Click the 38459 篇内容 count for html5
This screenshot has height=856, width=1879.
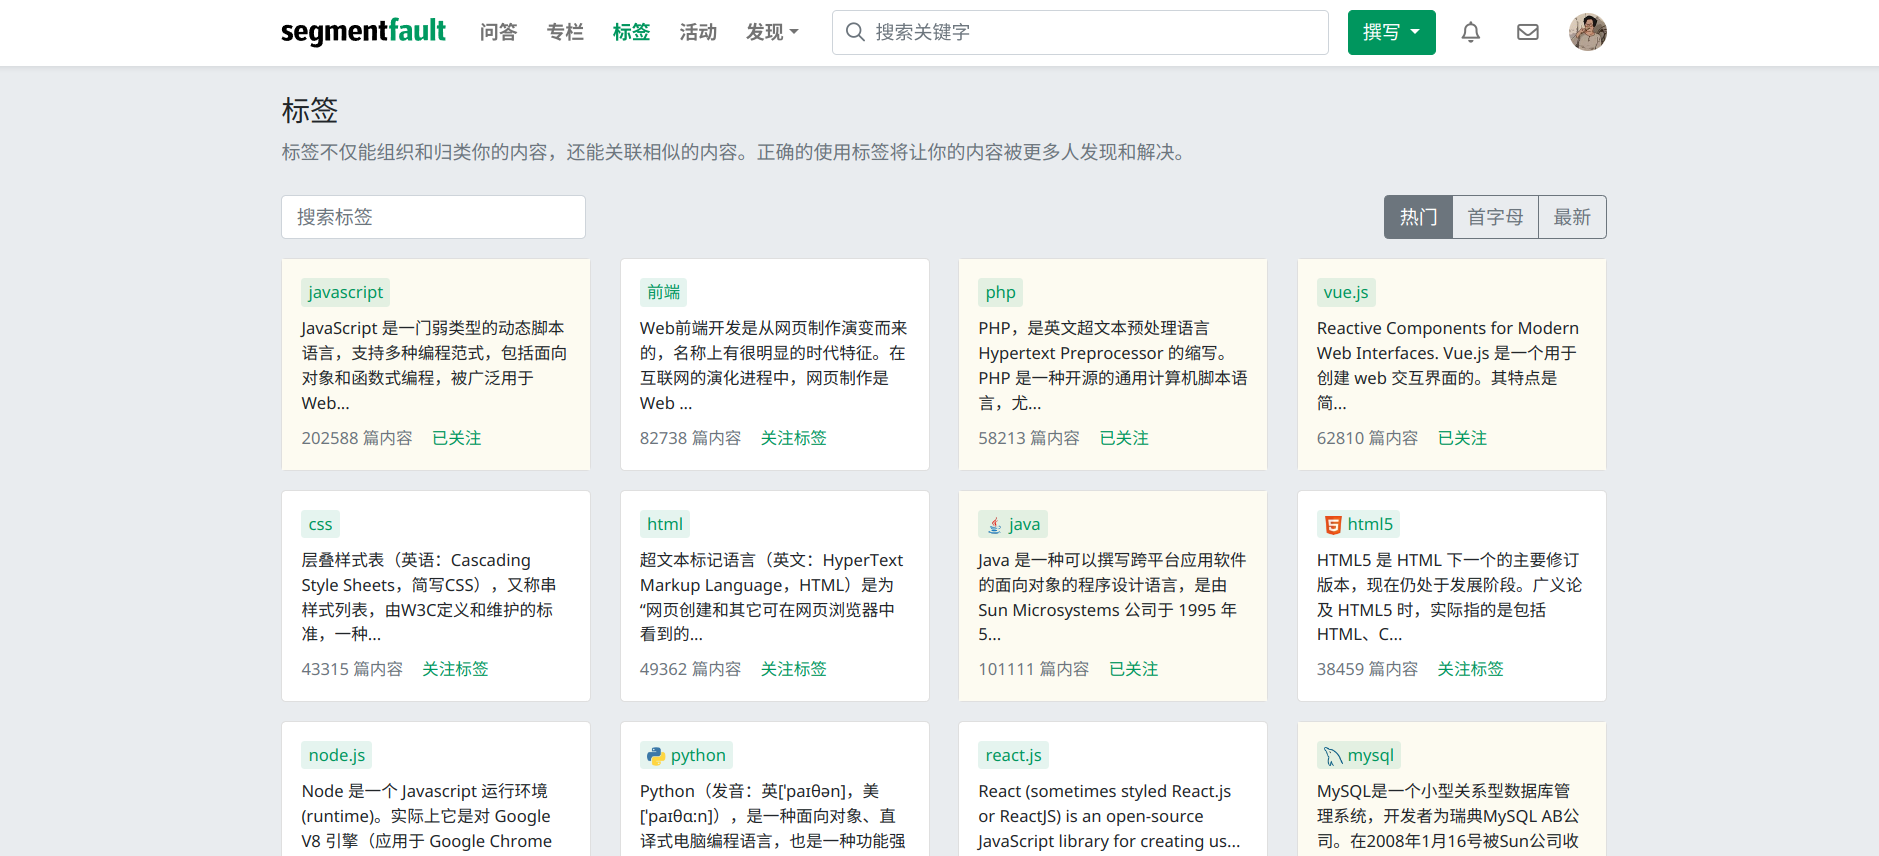[x=1367, y=669]
